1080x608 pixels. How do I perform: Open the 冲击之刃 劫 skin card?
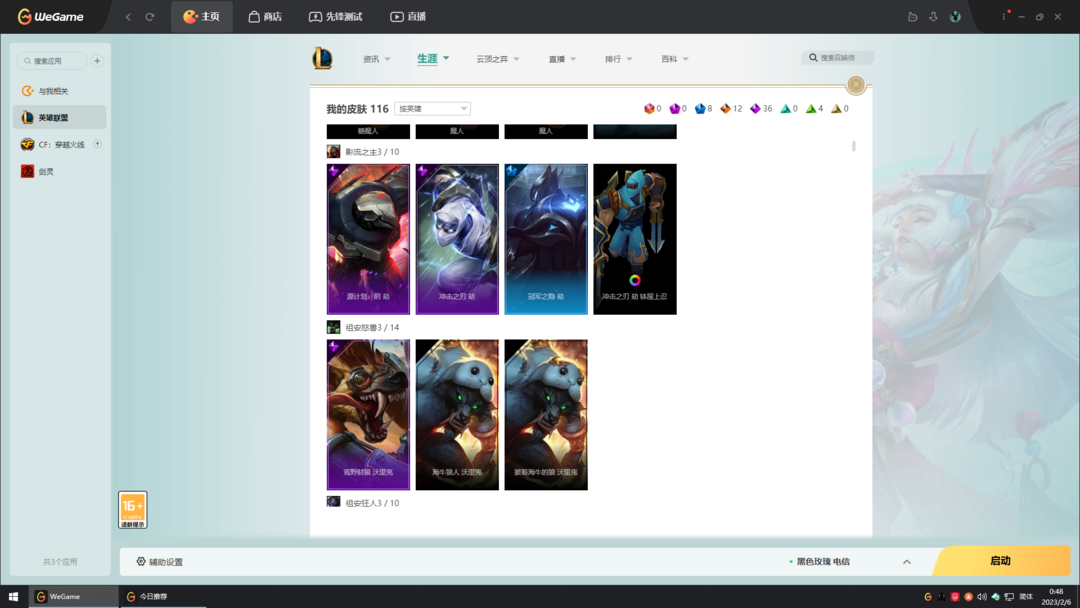[457, 239]
